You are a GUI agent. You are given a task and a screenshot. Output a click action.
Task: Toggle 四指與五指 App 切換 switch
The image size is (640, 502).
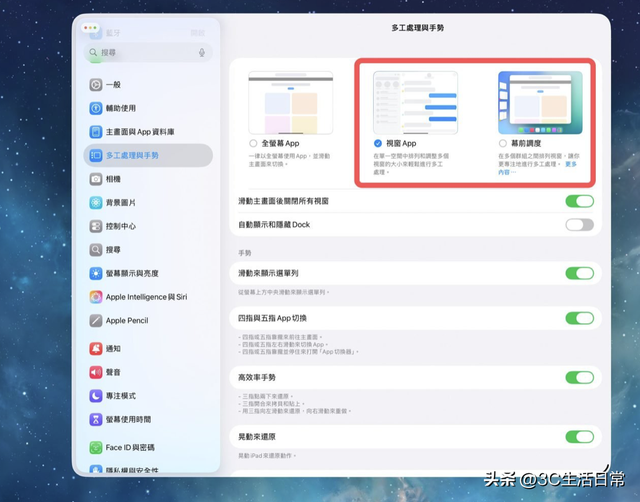pos(580,318)
